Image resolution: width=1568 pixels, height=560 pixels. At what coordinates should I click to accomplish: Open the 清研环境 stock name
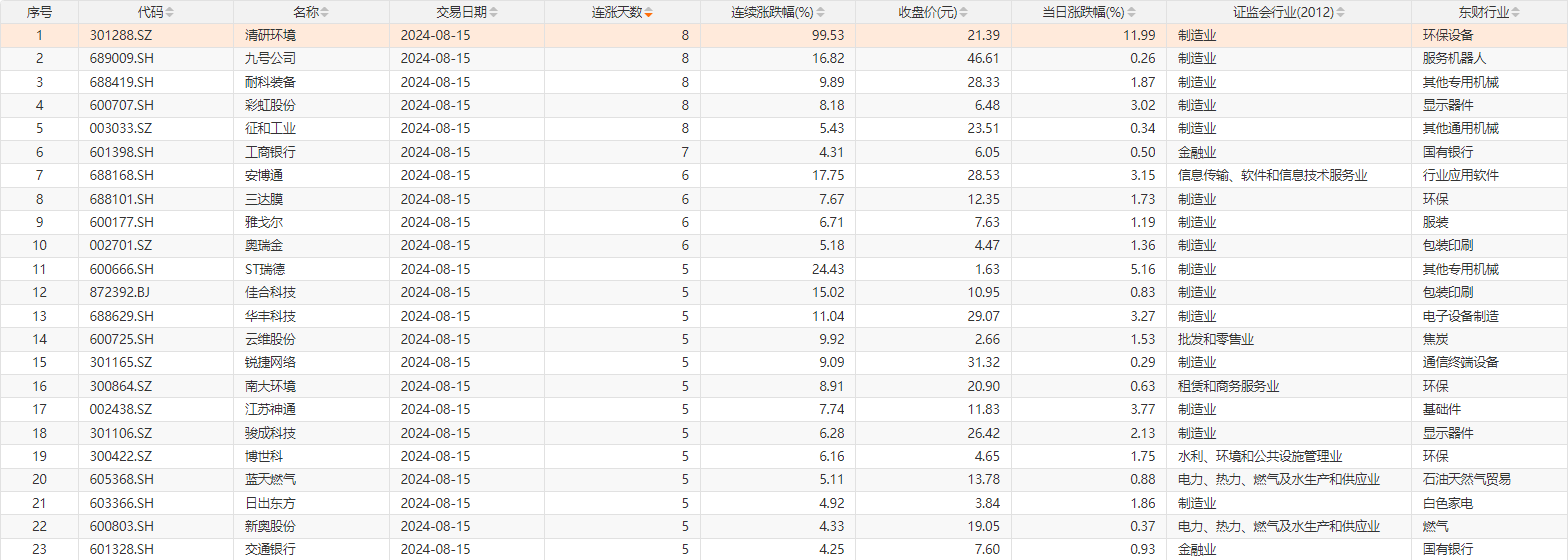(270, 35)
